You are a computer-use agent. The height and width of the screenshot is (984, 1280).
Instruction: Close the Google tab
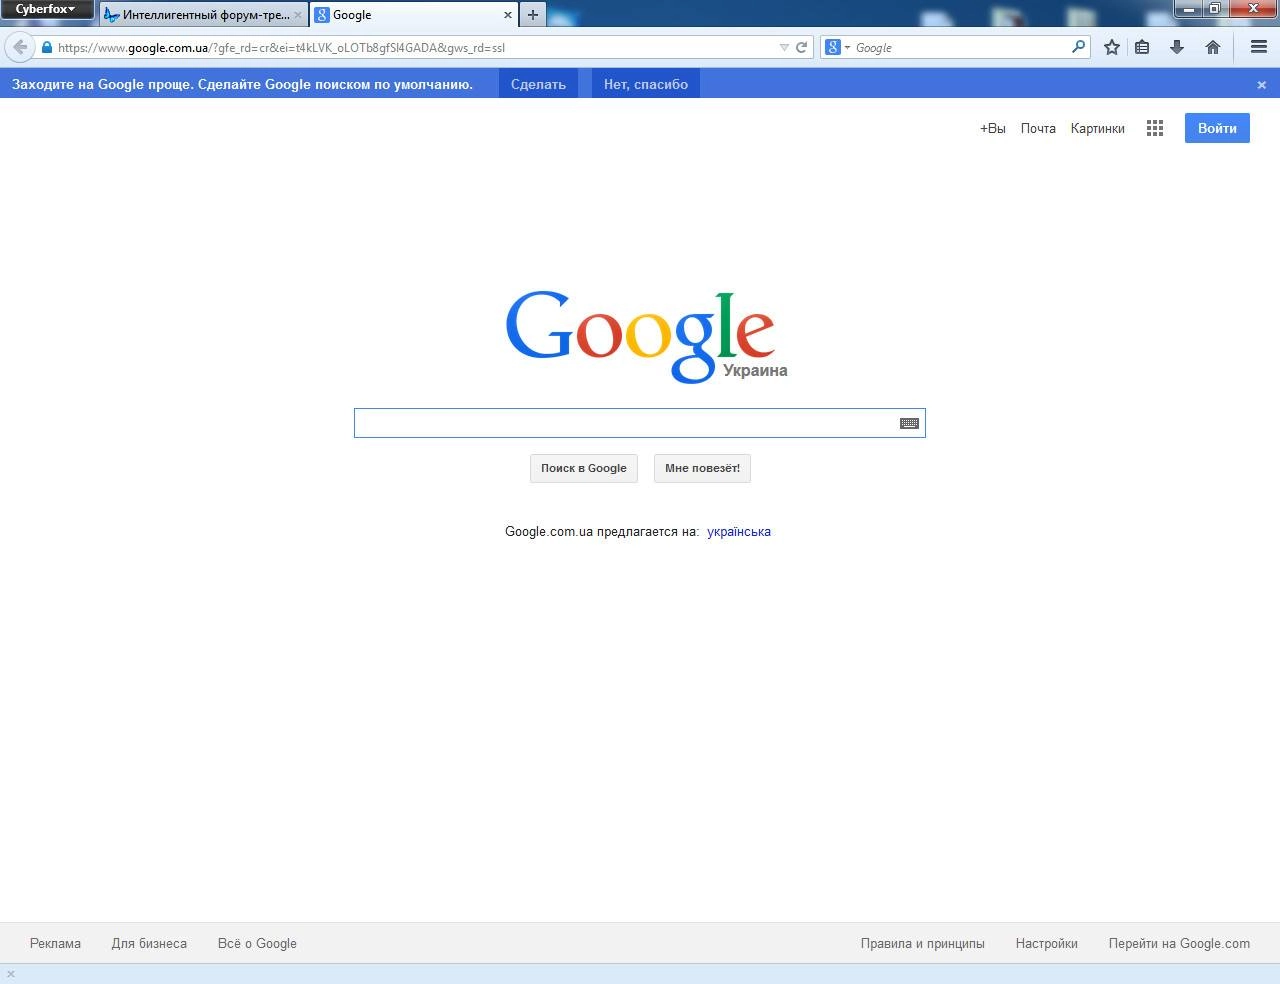pyautogui.click(x=507, y=15)
